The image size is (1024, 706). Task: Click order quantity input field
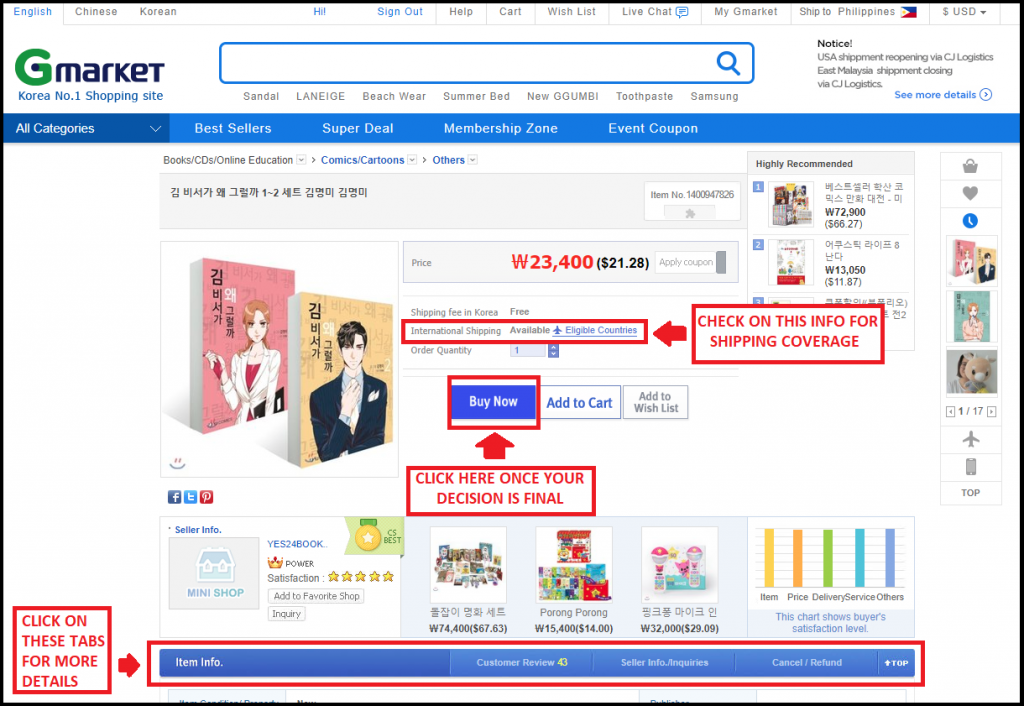[528, 350]
